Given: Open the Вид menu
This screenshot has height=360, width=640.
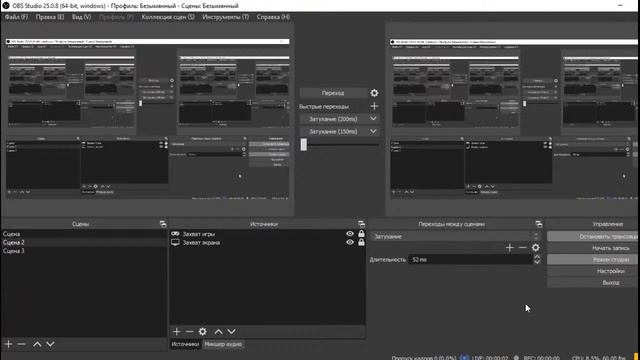Looking at the screenshot, I should (82, 17).
